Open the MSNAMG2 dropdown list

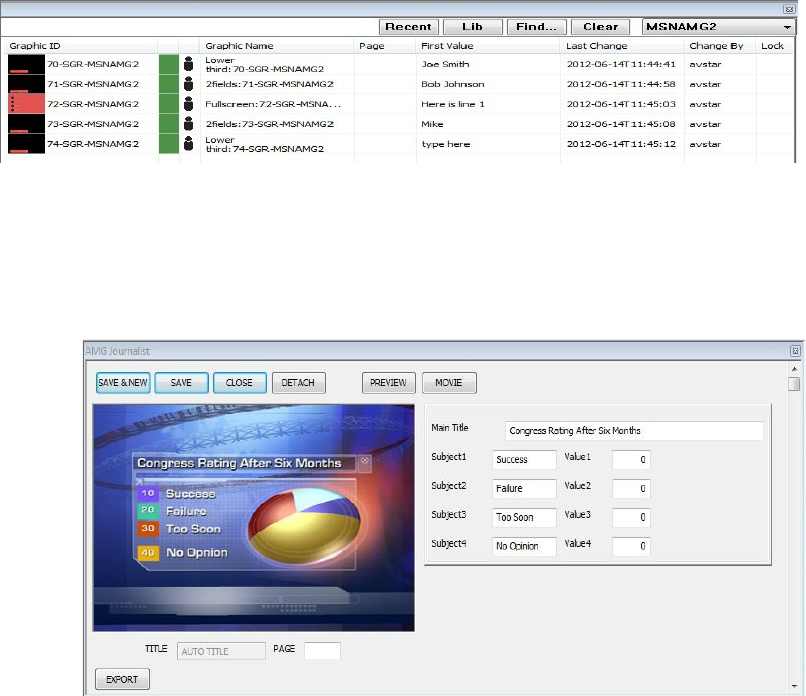pyautogui.click(x=718, y=27)
